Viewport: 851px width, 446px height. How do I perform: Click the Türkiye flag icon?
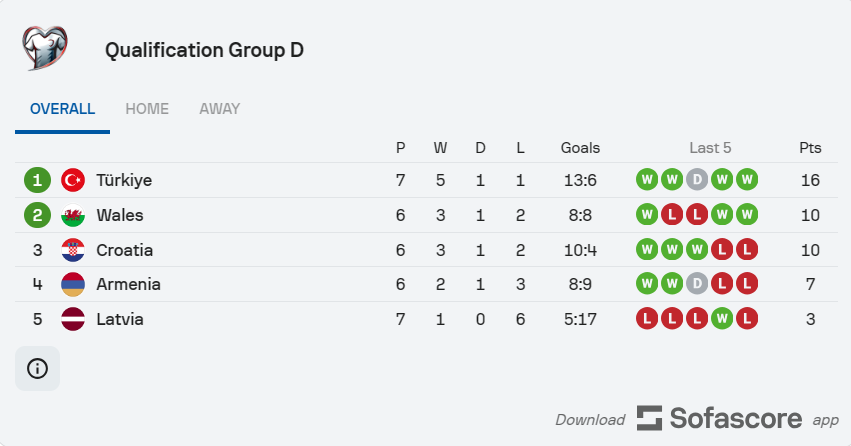pyautogui.click(x=73, y=180)
